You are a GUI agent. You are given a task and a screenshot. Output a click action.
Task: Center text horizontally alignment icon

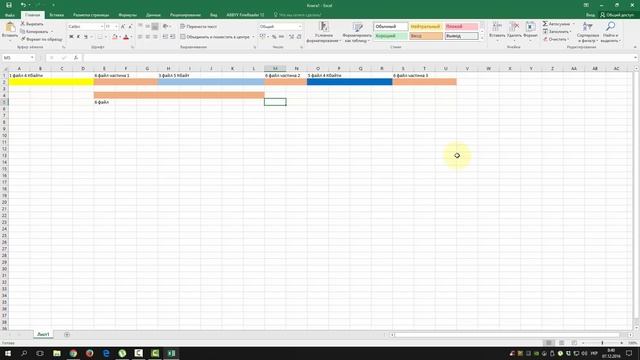click(147, 37)
